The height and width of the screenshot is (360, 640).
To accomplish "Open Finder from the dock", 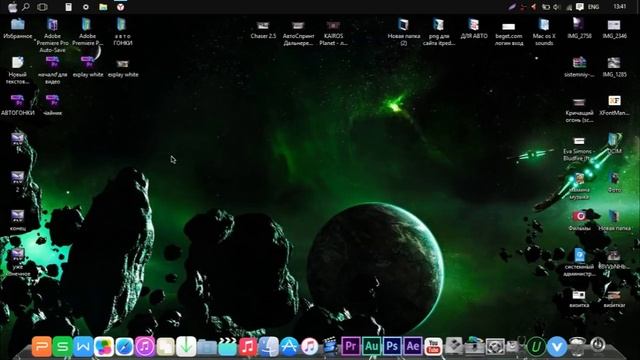I will (x=269, y=347).
